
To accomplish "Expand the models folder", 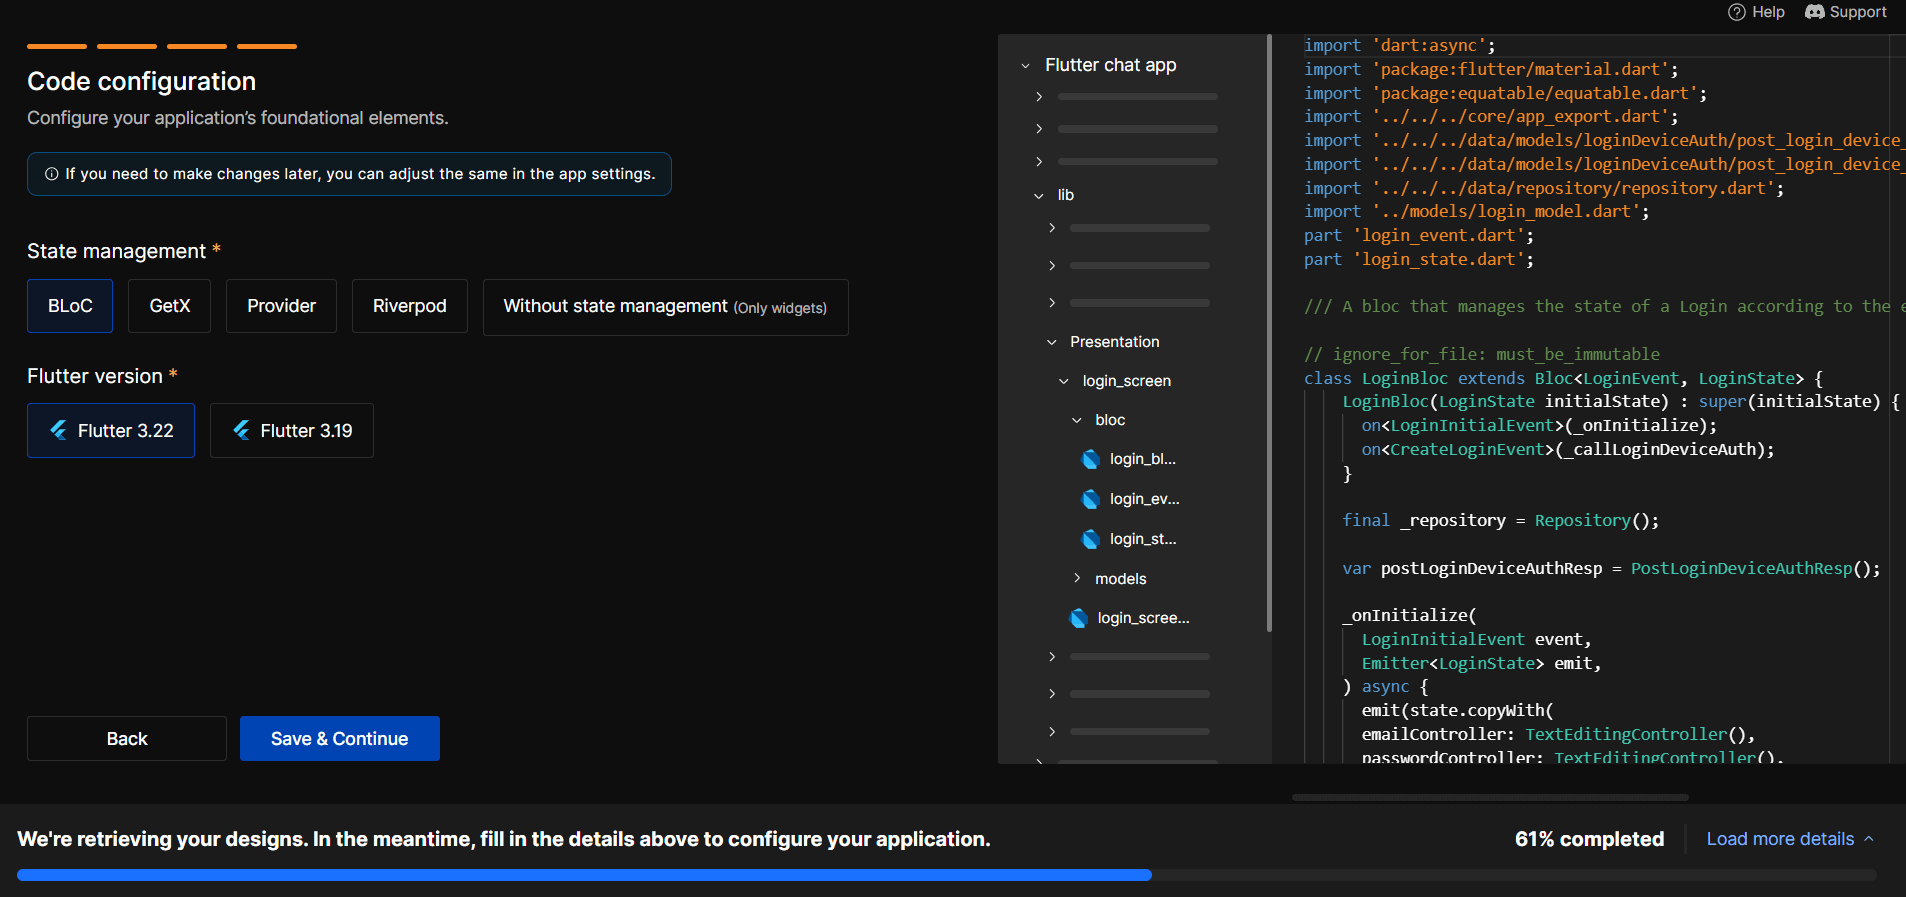I will 1077,578.
